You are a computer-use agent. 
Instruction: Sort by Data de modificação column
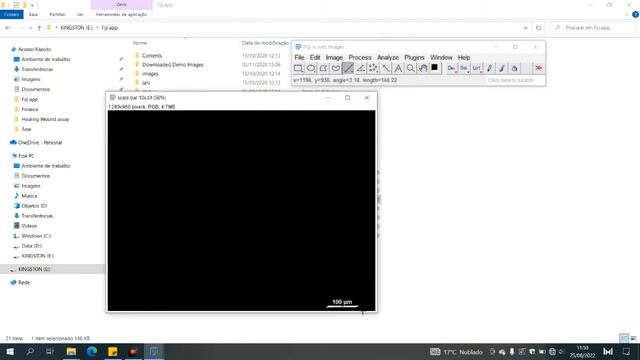(265, 43)
